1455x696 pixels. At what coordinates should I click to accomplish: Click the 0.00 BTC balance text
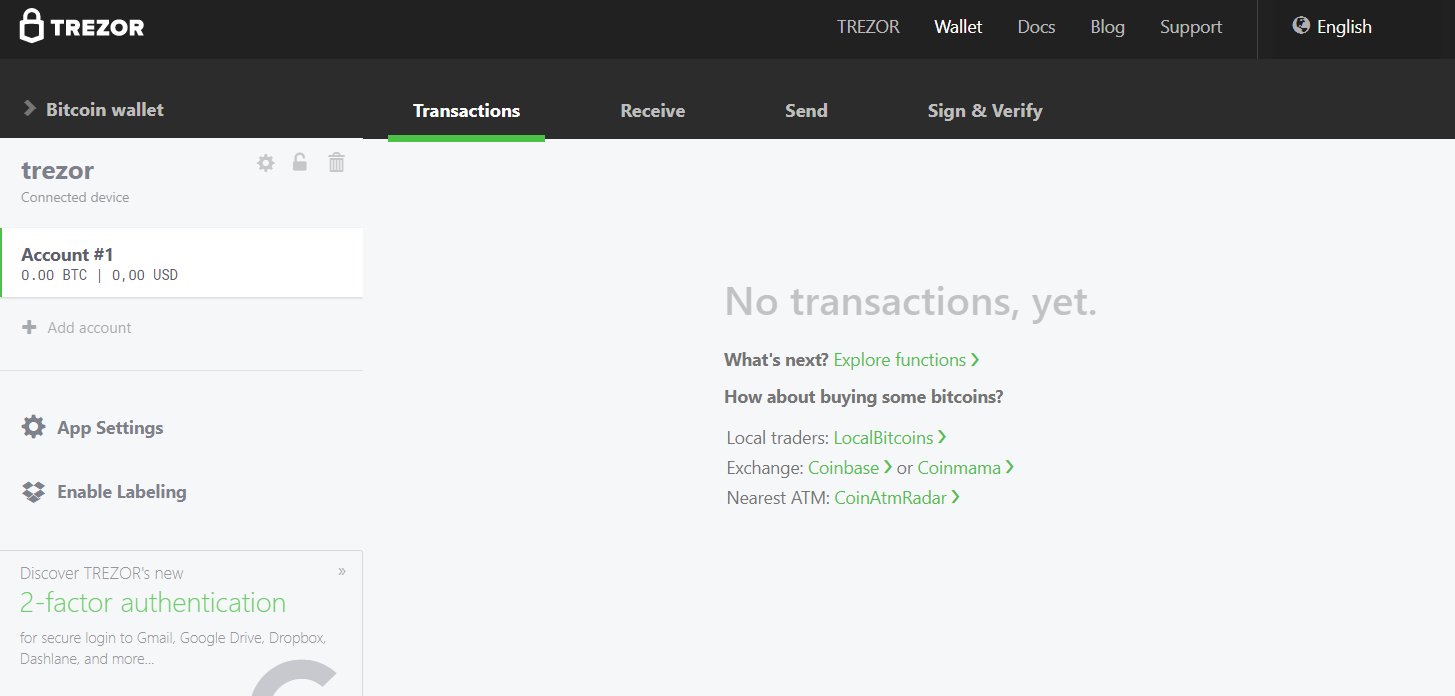[x=54, y=275]
